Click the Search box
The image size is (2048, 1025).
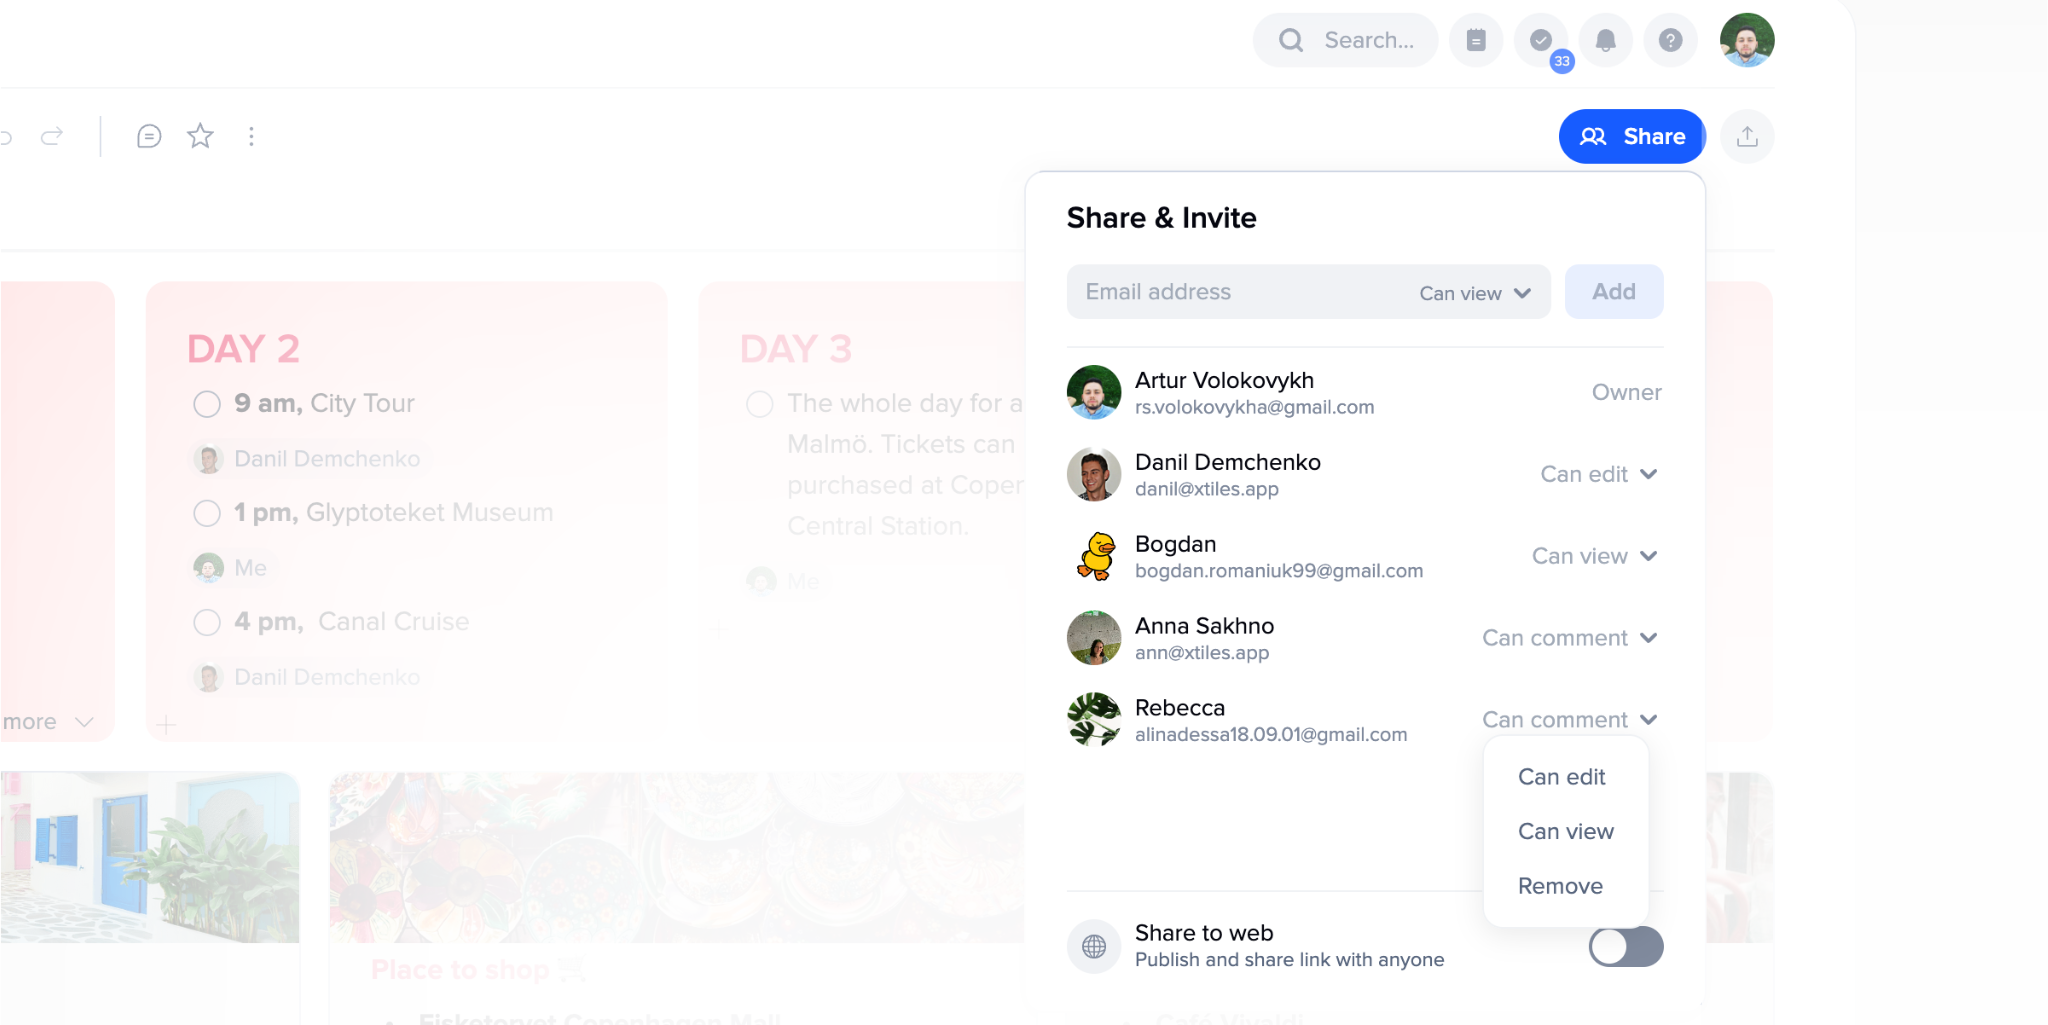tap(1345, 40)
